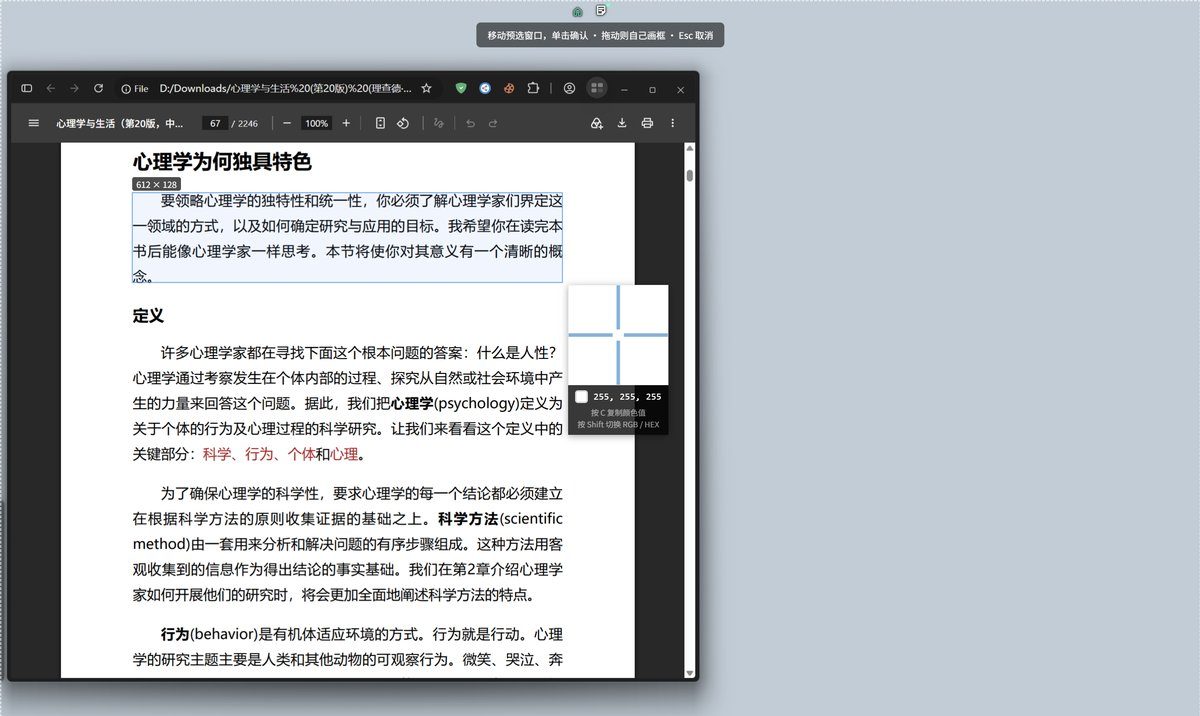Viewport: 1200px width, 716px height.
Task: Click the green house icon above the hint banner
Action: [577, 11]
